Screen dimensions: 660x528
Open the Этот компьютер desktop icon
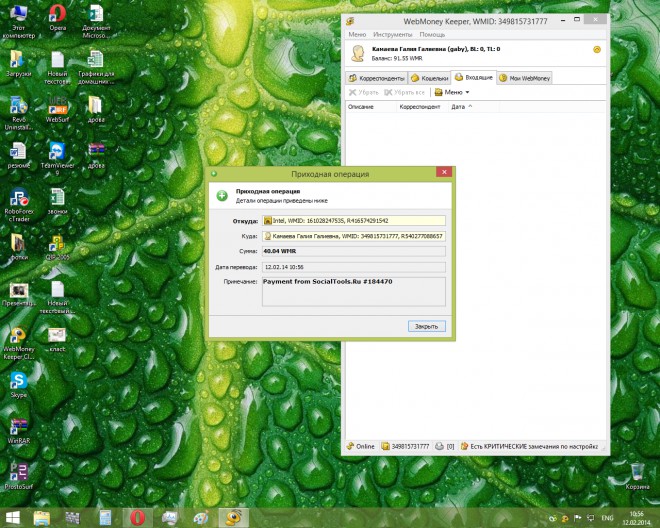click(19, 21)
